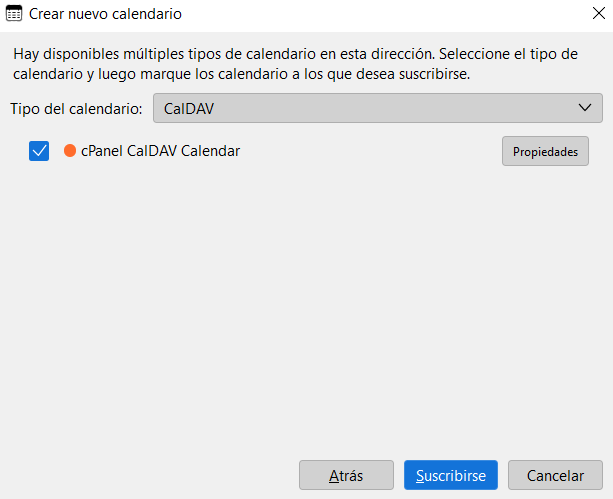Image resolution: width=613 pixels, height=499 pixels.
Task: Click the dropdown chevron arrow beside CalDAV
Action: (x=585, y=108)
